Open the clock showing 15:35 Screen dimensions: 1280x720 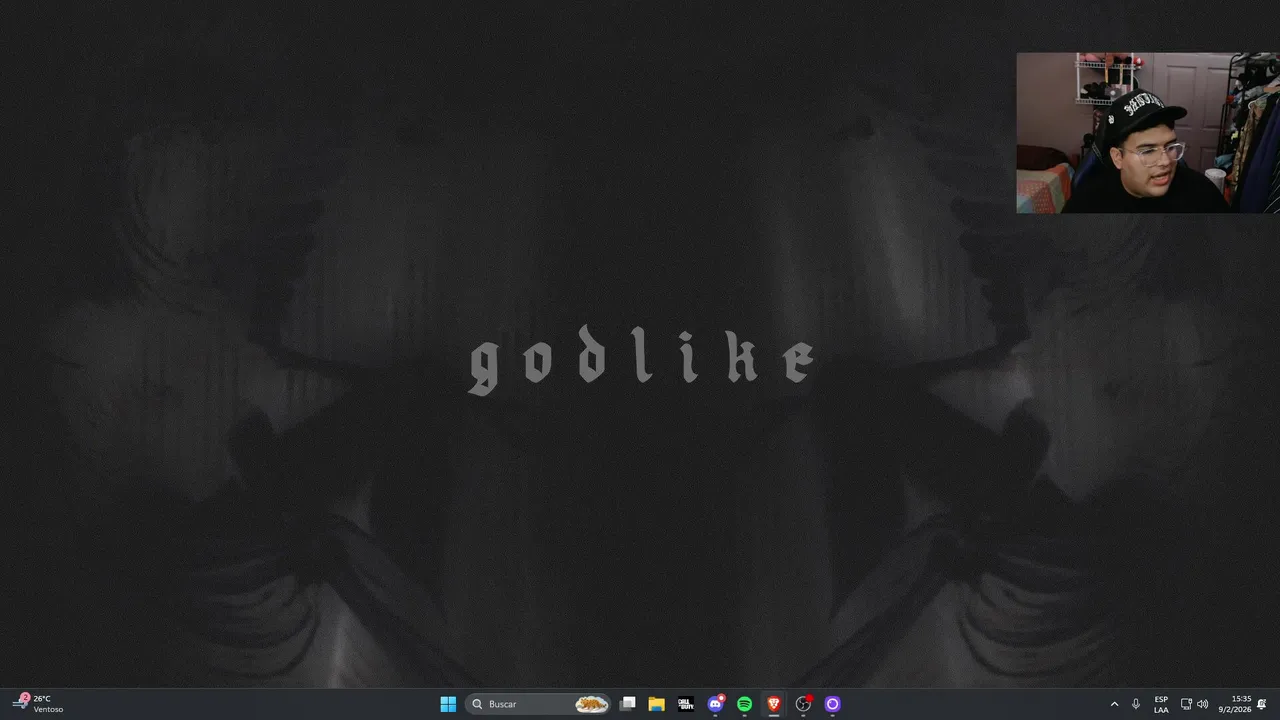click(1236, 704)
